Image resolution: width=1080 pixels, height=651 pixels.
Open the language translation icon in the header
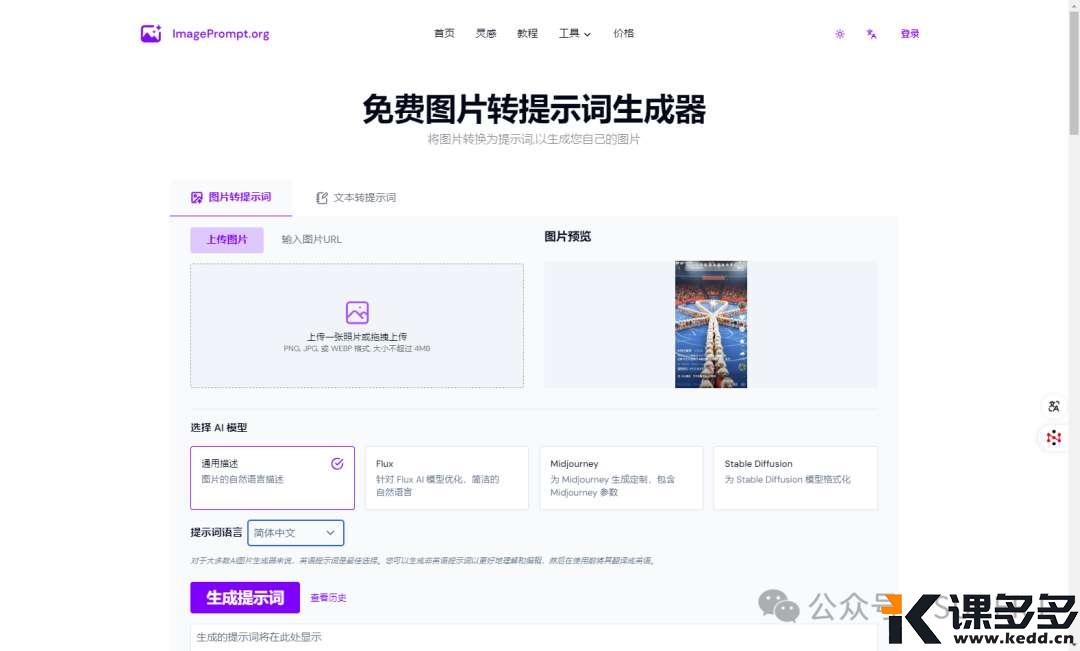pos(871,33)
